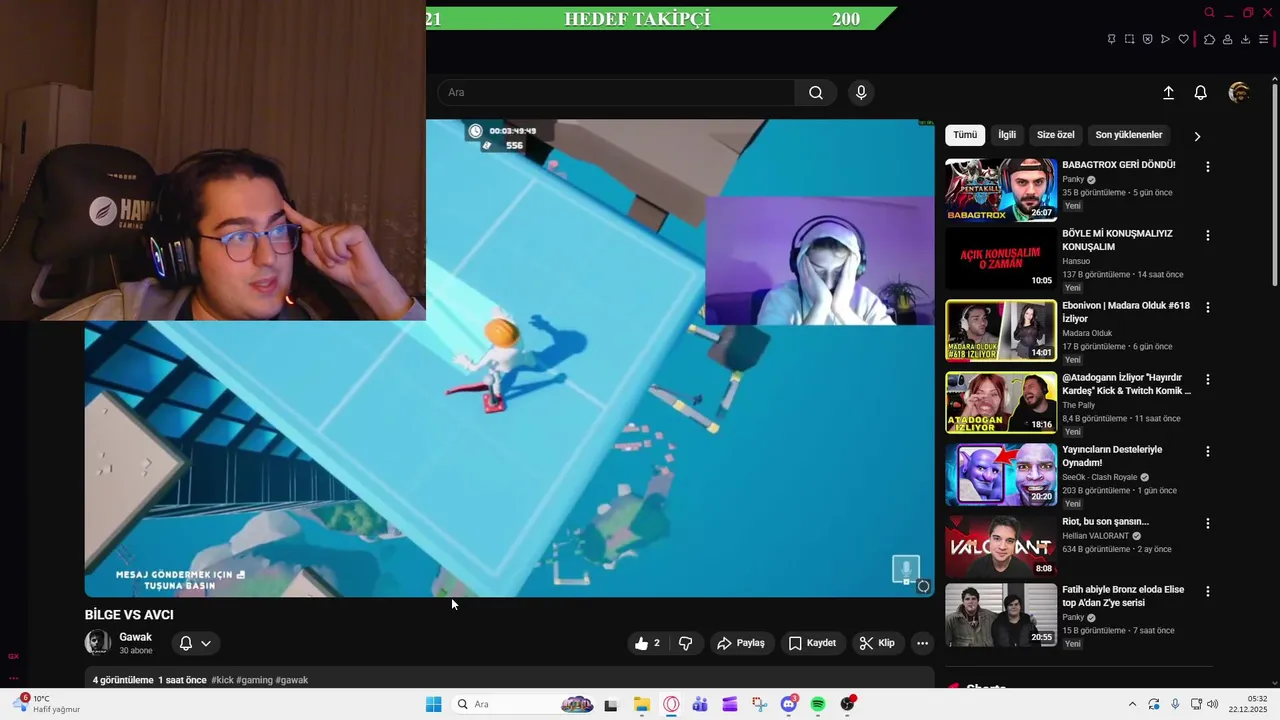Click the browser Flow send arrow icon

(1165, 40)
